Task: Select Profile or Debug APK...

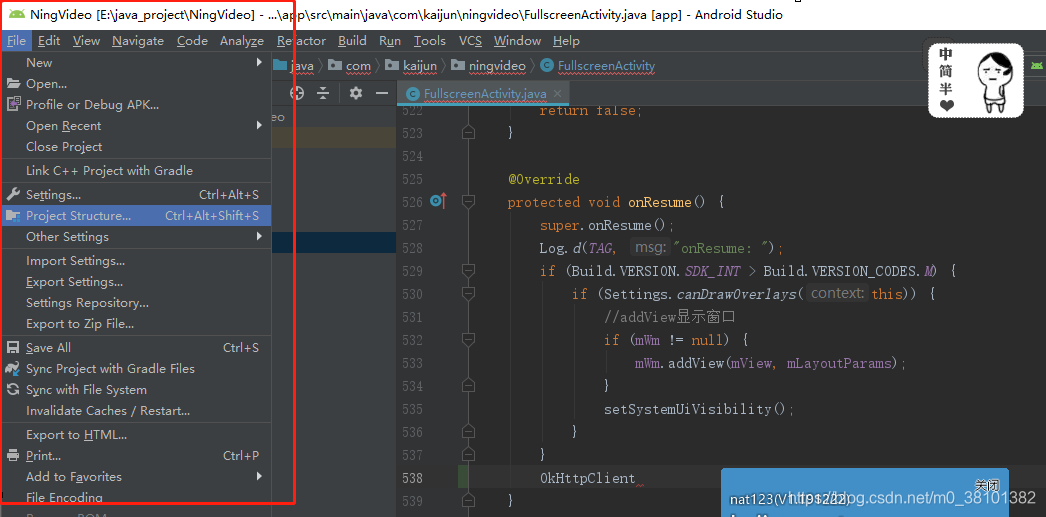Action: tap(136, 105)
